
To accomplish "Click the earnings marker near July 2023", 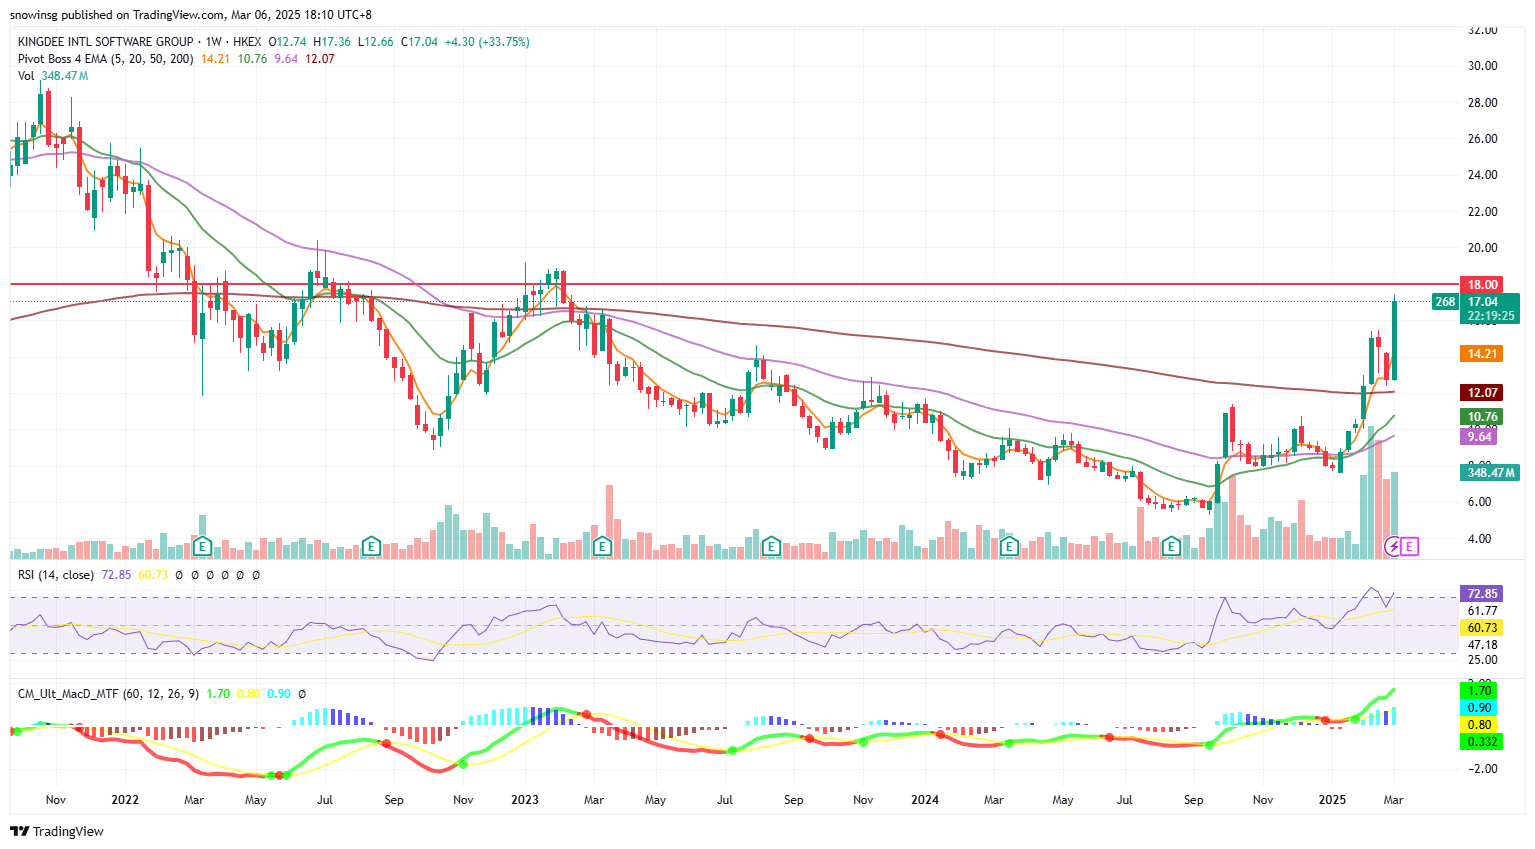I will click(x=771, y=546).
